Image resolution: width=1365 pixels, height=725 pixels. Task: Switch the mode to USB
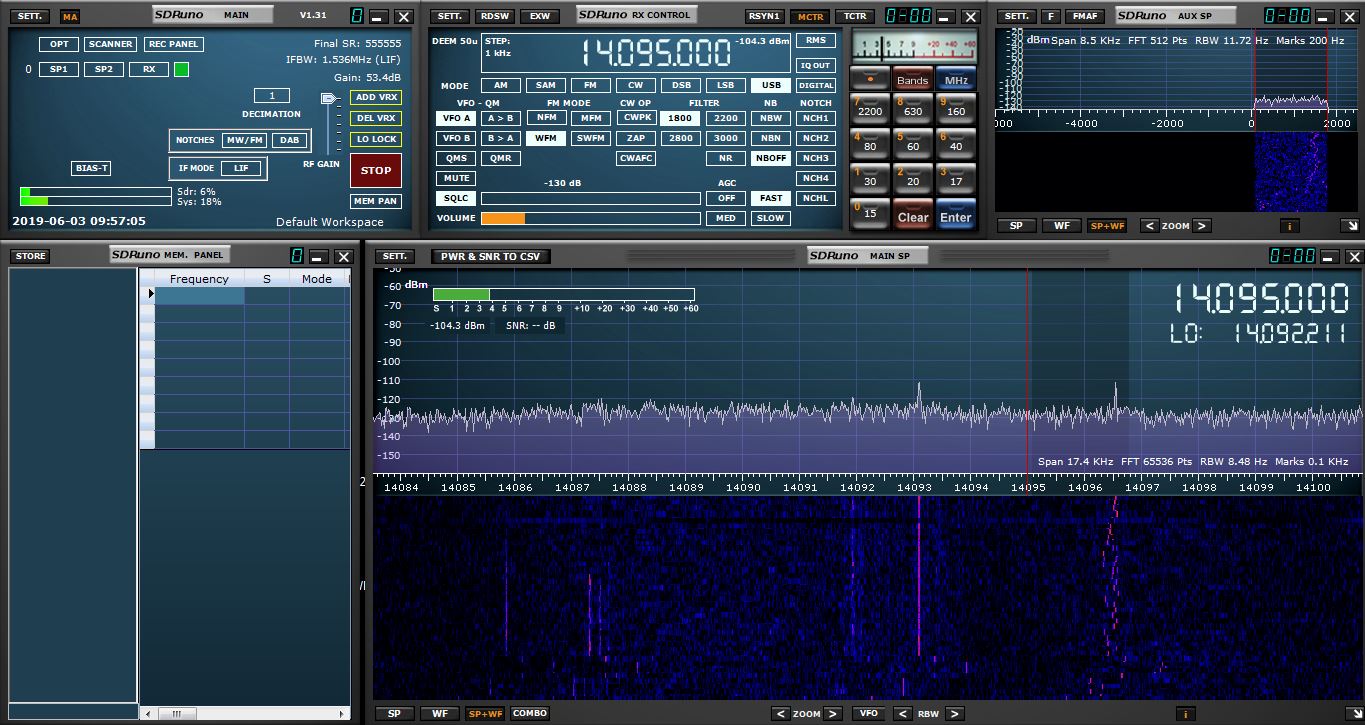(770, 86)
